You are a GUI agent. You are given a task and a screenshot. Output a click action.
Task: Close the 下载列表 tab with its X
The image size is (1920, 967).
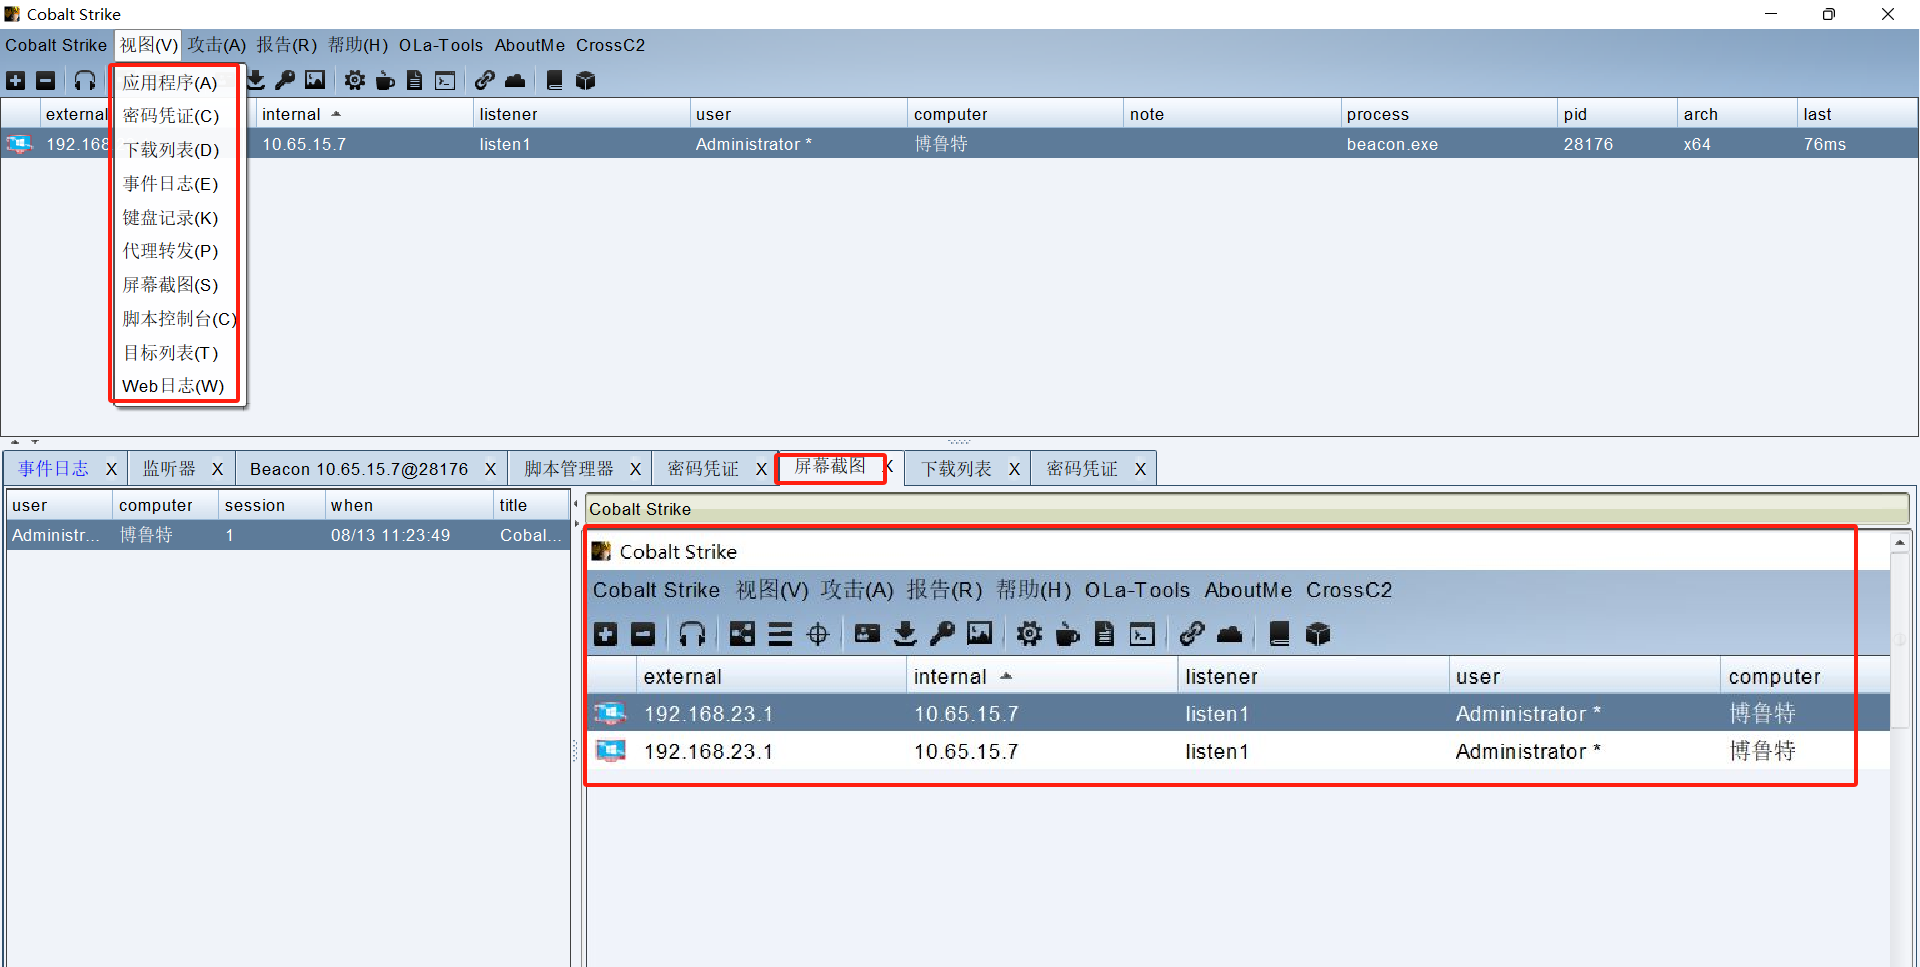click(1014, 469)
